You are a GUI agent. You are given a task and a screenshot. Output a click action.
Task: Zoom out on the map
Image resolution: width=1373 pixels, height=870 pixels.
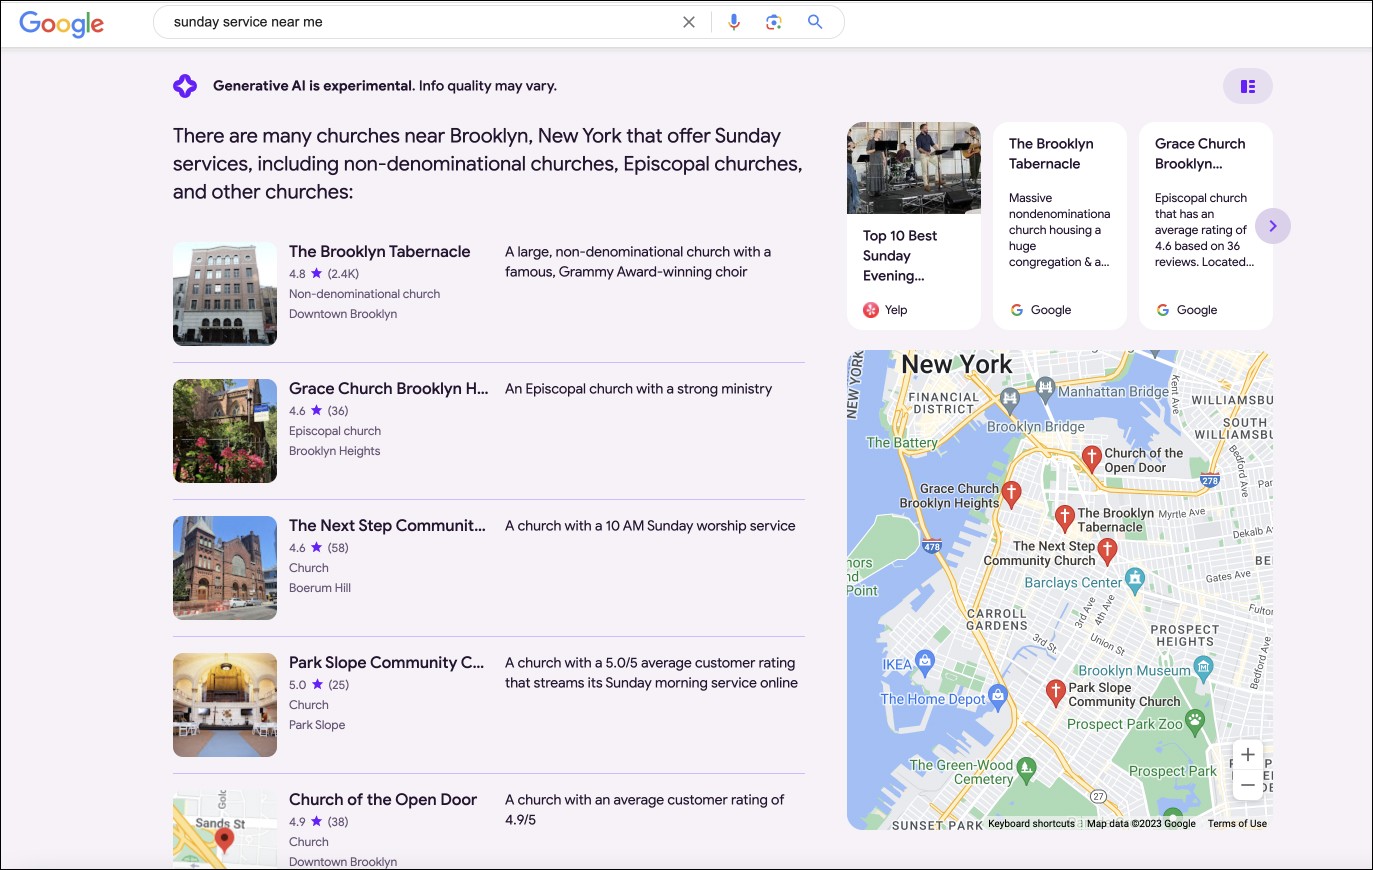[1248, 786]
